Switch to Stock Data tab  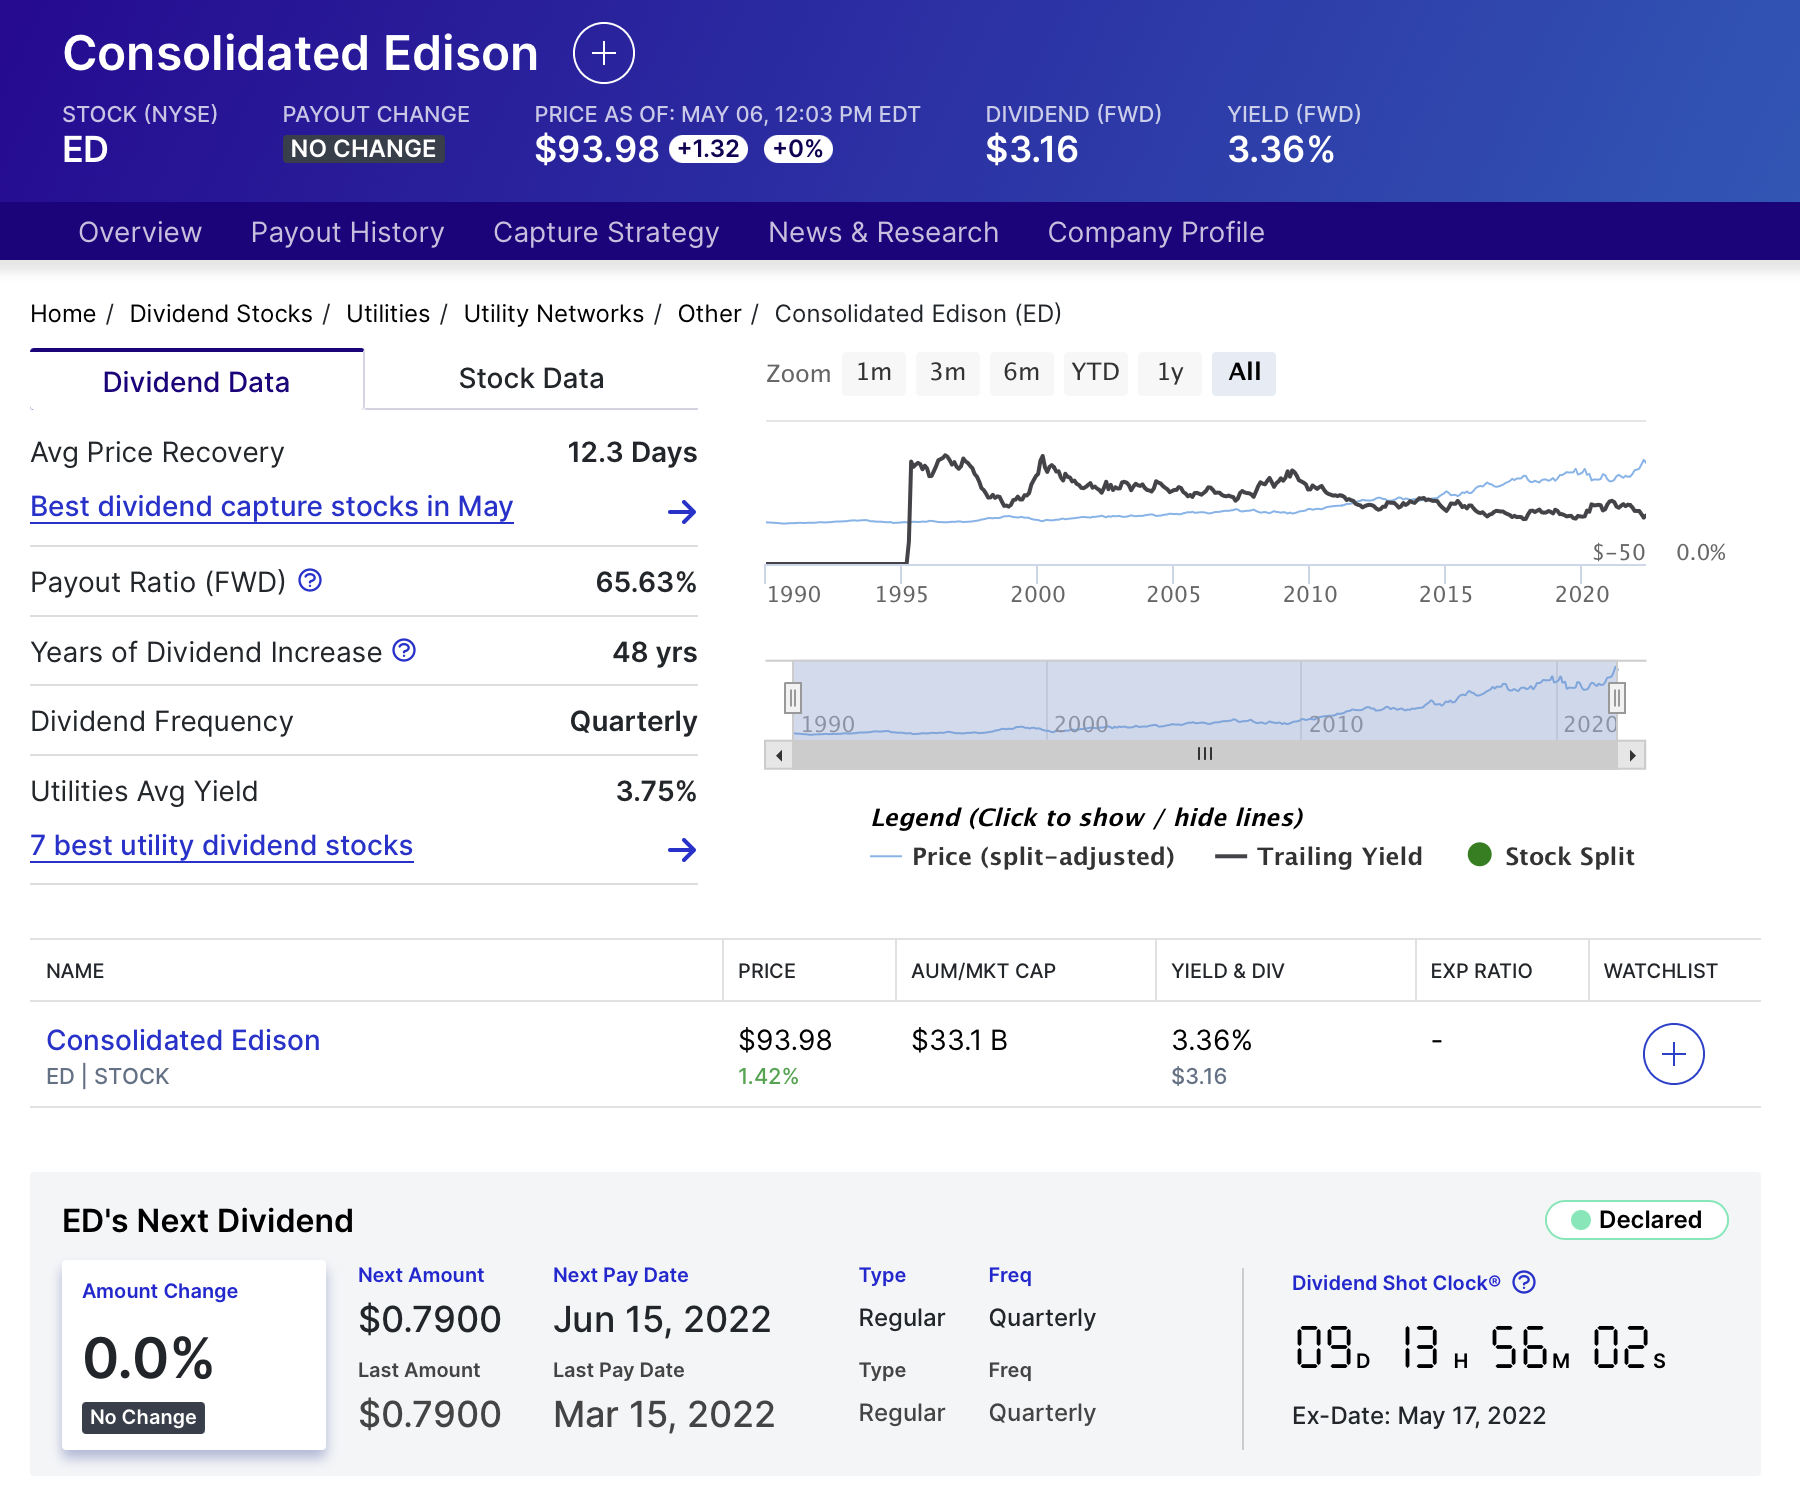tap(531, 378)
